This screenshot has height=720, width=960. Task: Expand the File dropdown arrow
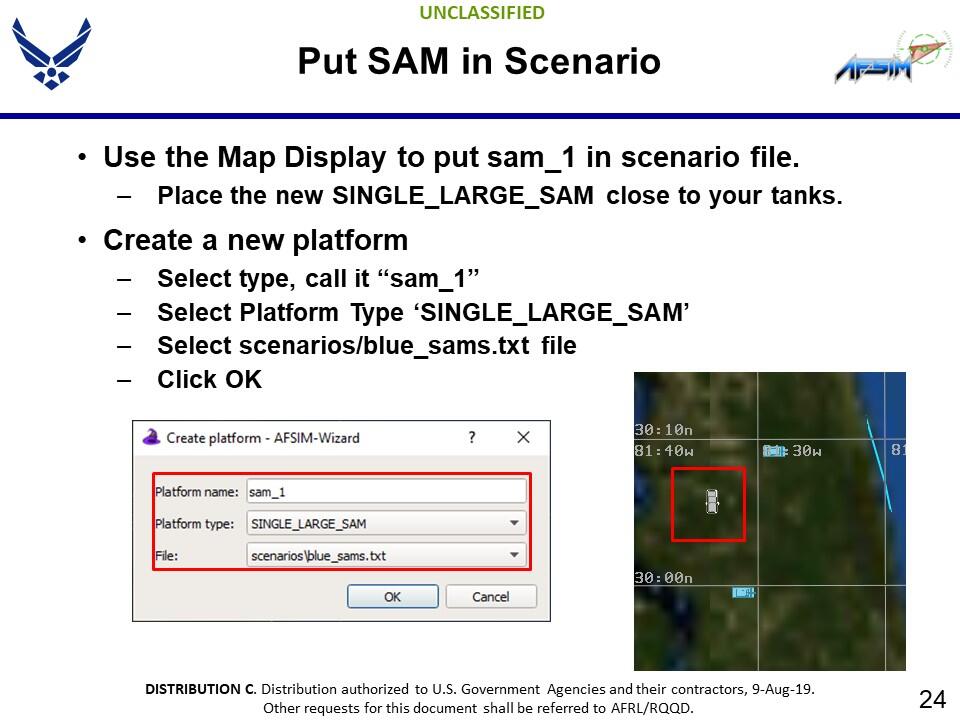(x=514, y=555)
